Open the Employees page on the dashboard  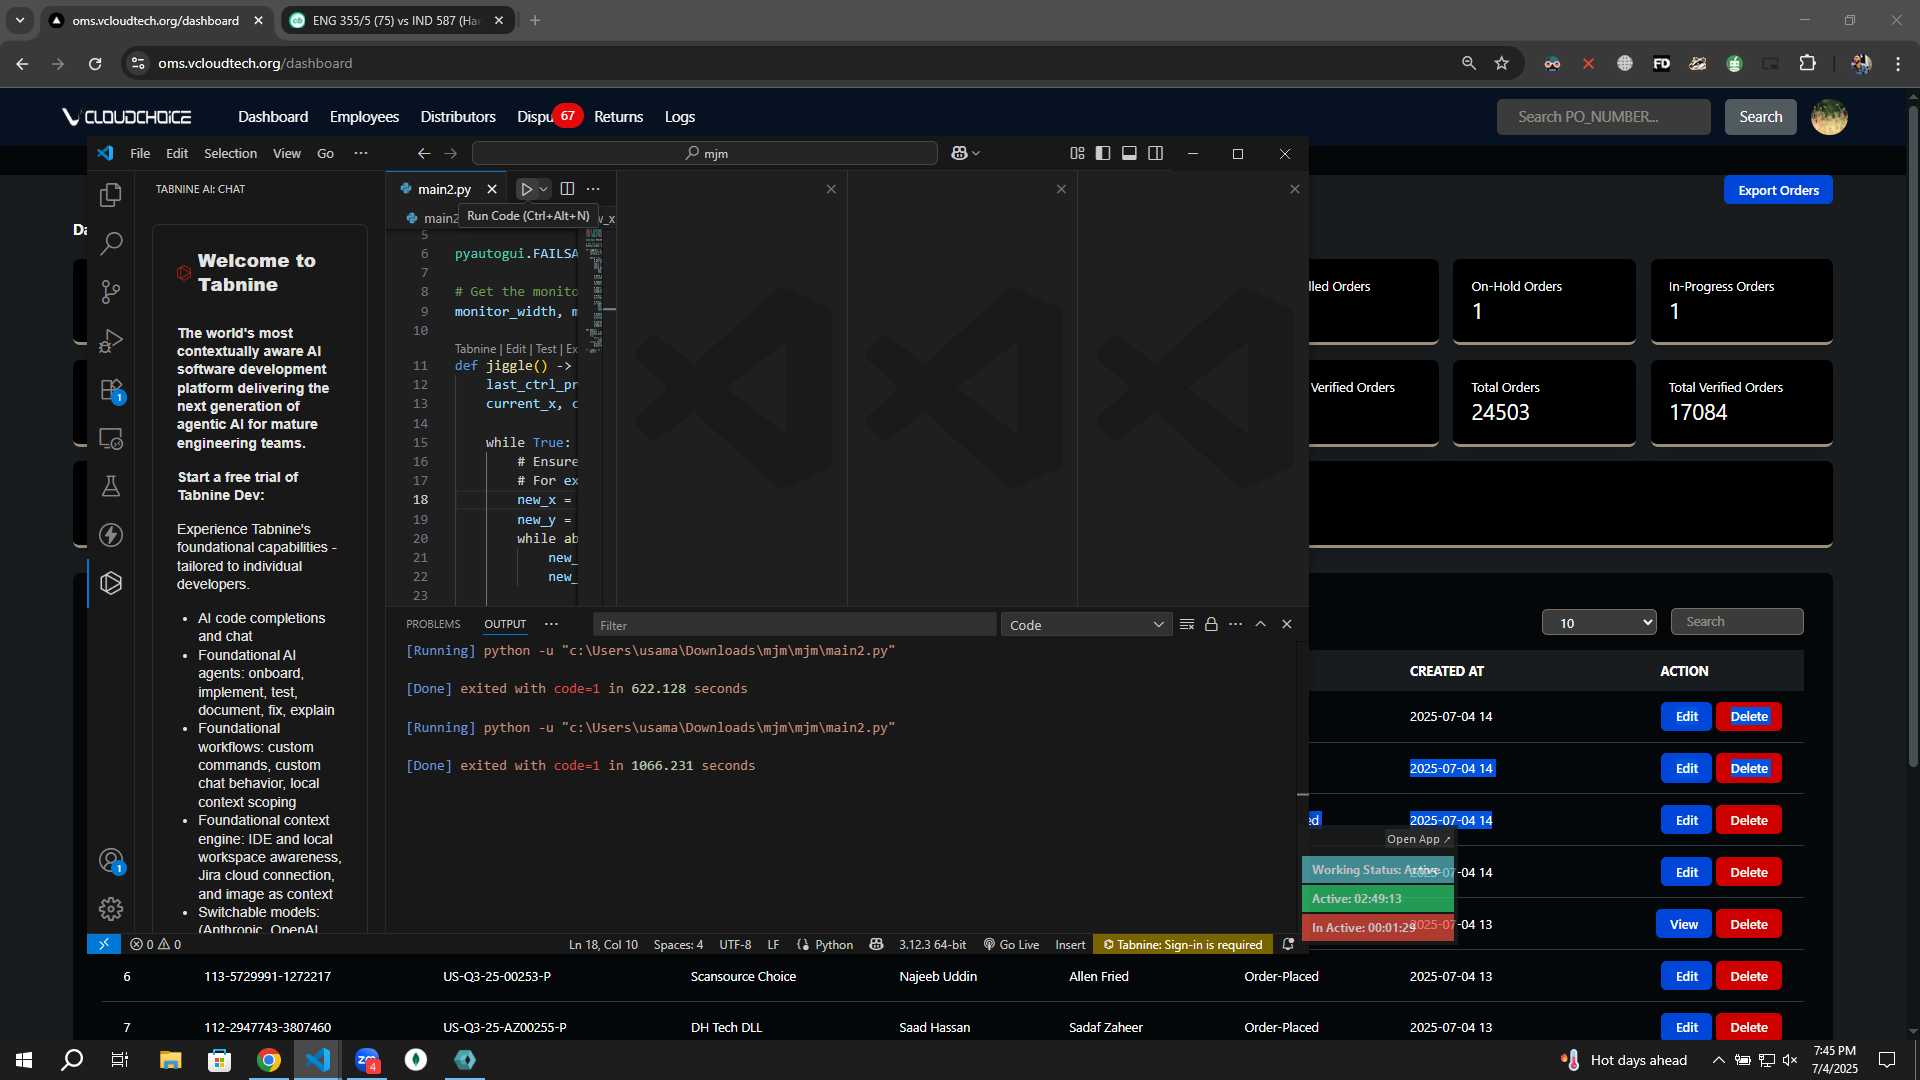(x=364, y=117)
